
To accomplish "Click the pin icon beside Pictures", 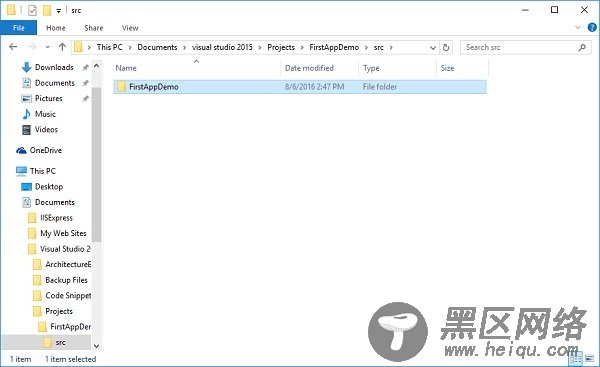I will (85, 99).
